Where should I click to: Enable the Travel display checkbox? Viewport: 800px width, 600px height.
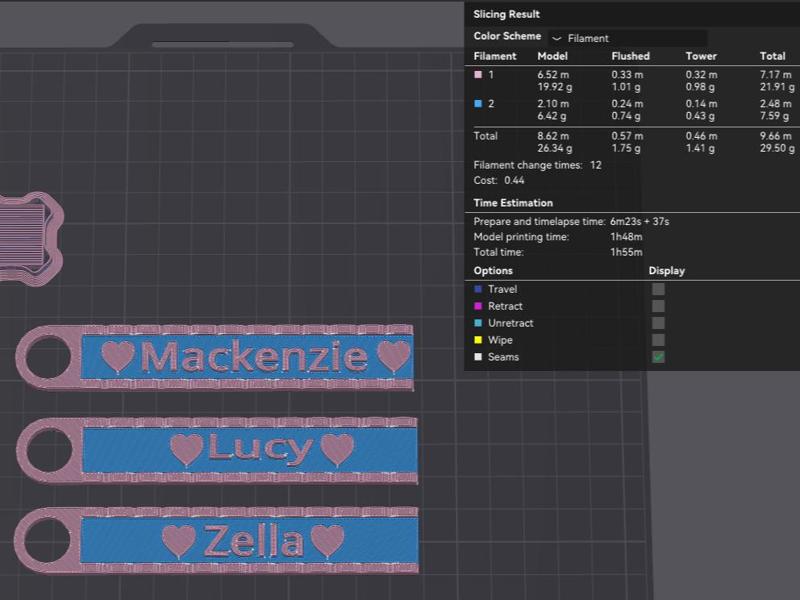pyautogui.click(x=657, y=289)
